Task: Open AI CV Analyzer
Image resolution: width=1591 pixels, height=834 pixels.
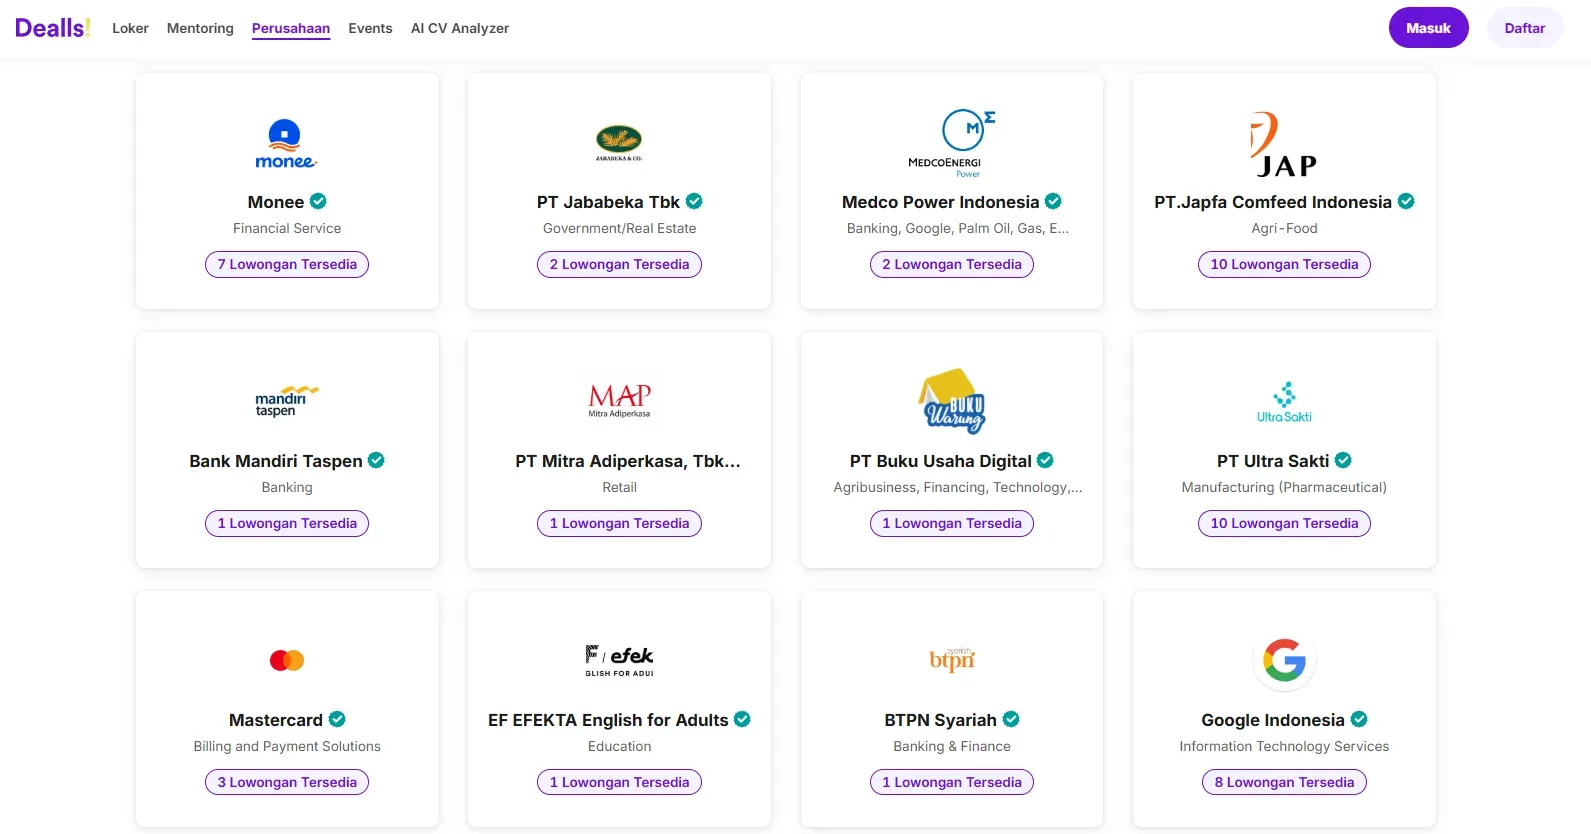Action: point(460,28)
